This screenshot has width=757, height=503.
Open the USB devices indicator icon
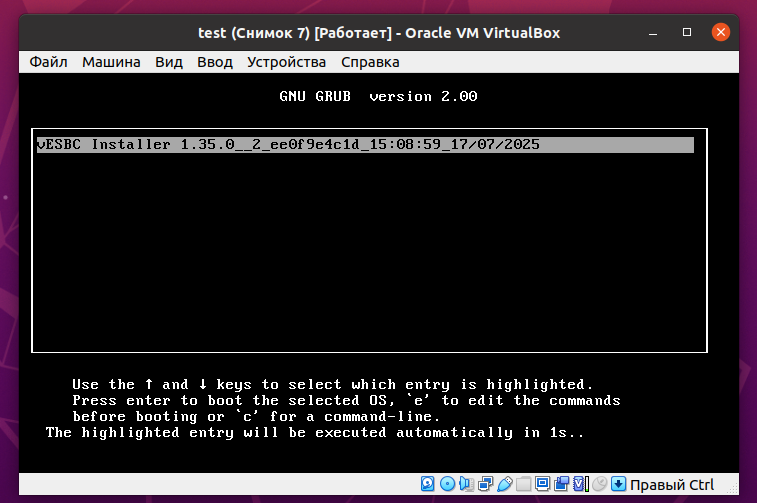click(x=504, y=484)
